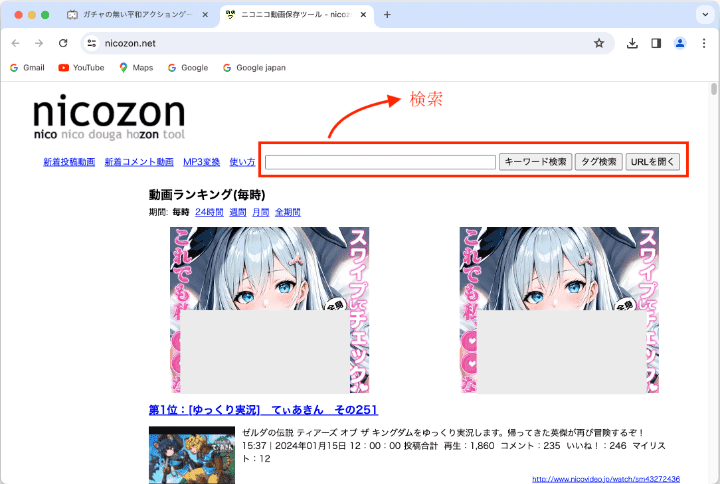Open the Google bookmark

(x=188, y=68)
